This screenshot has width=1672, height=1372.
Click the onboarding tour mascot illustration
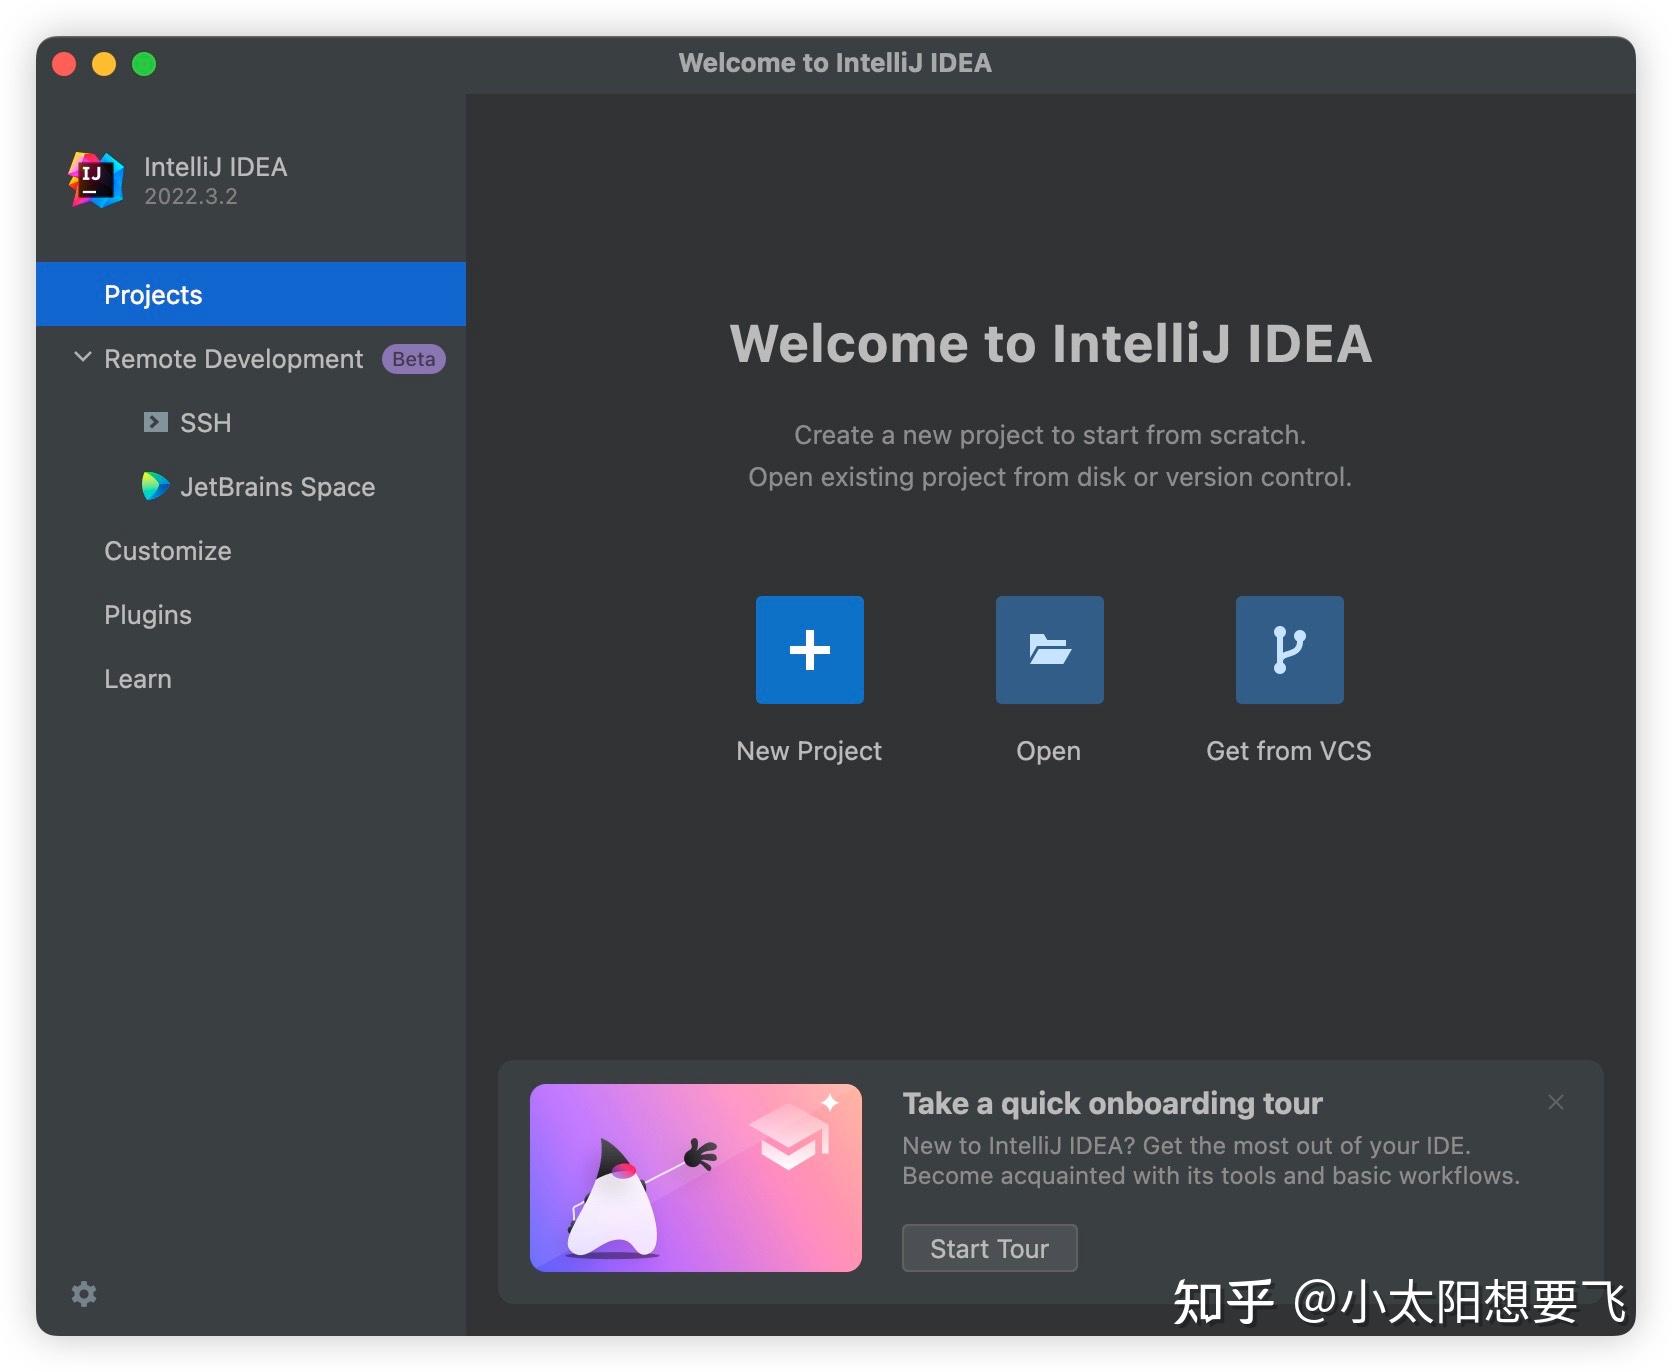click(x=694, y=1178)
